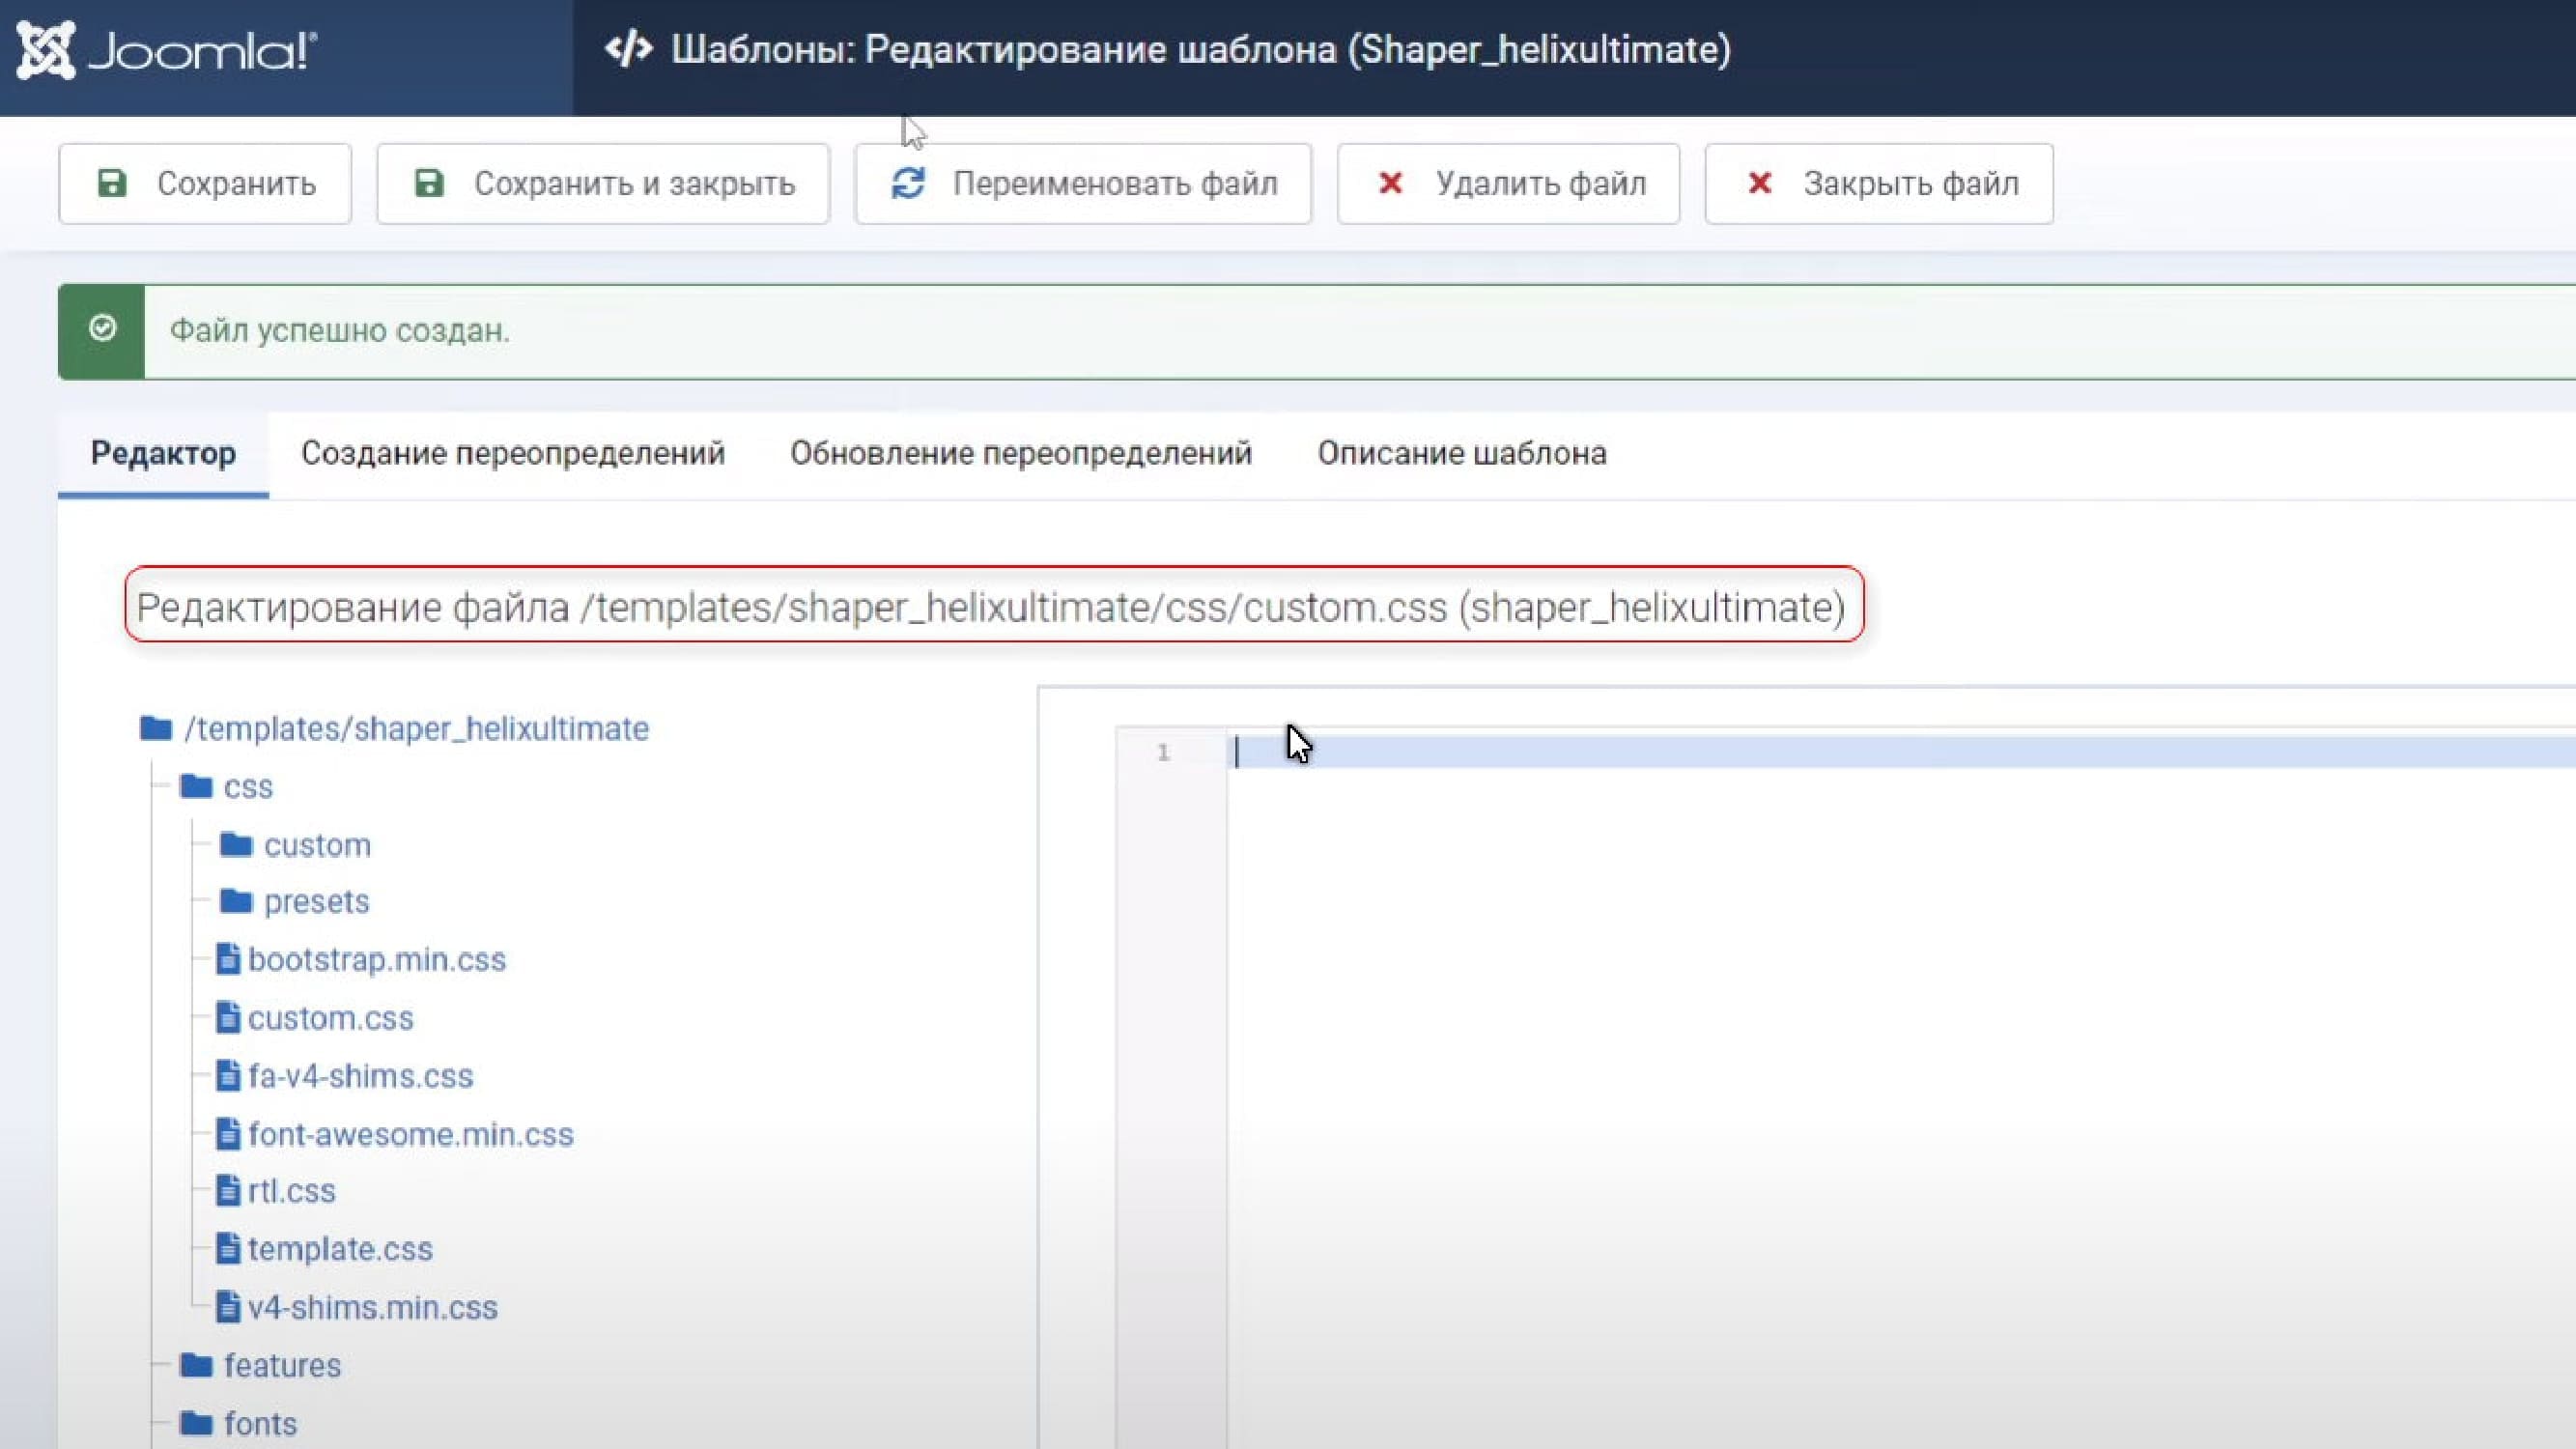2576x1449 pixels.
Task: Click the floppy disk icon on Сохранить
Action: pyautogui.click(x=112, y=183)
